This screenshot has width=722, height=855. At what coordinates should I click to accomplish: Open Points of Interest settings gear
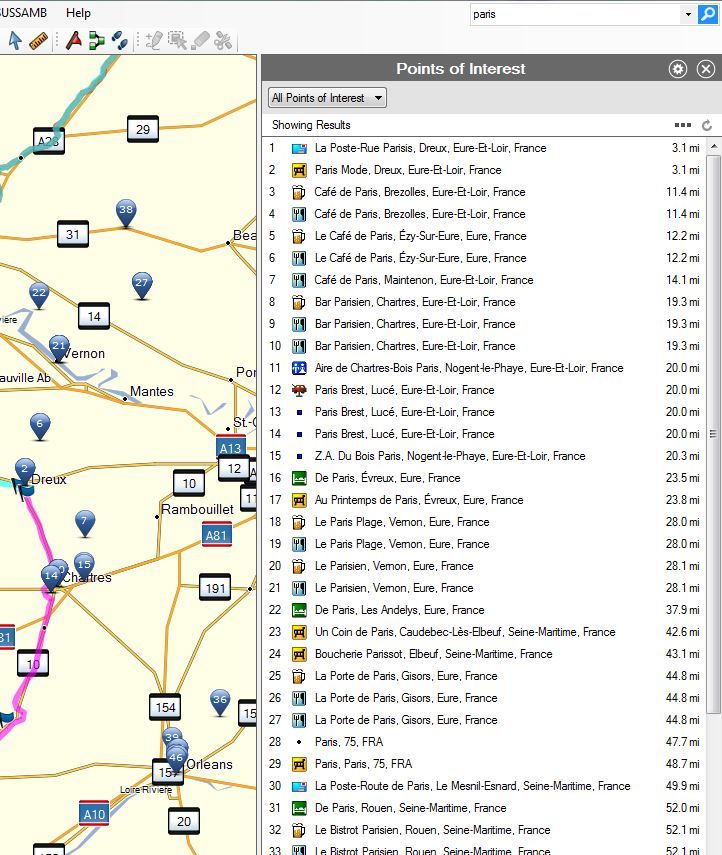[678, 69]
